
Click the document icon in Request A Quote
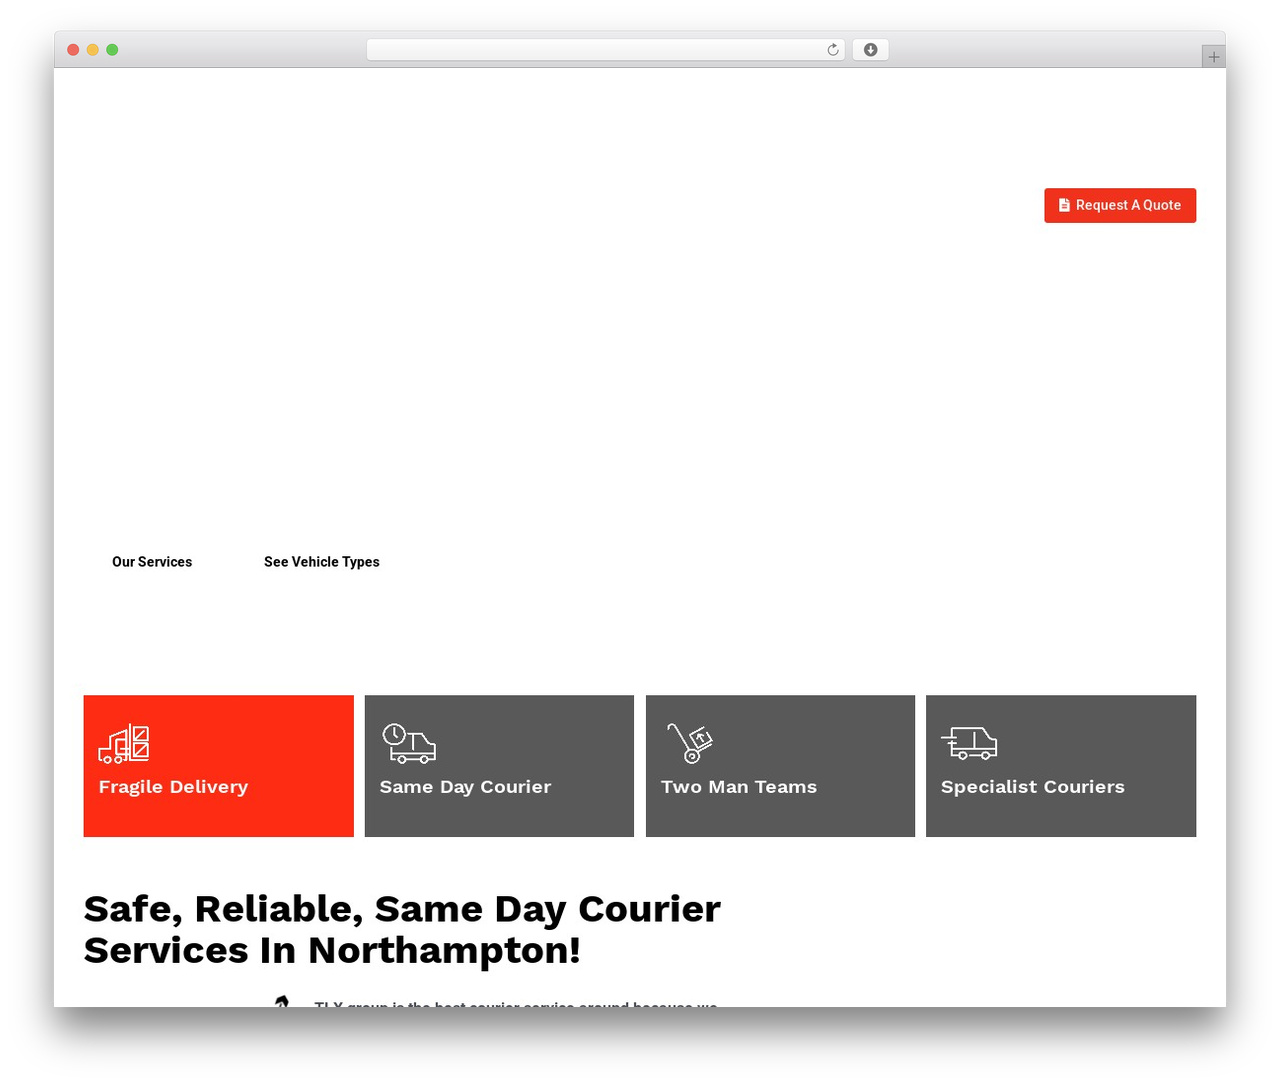[x=1064, y=205]
